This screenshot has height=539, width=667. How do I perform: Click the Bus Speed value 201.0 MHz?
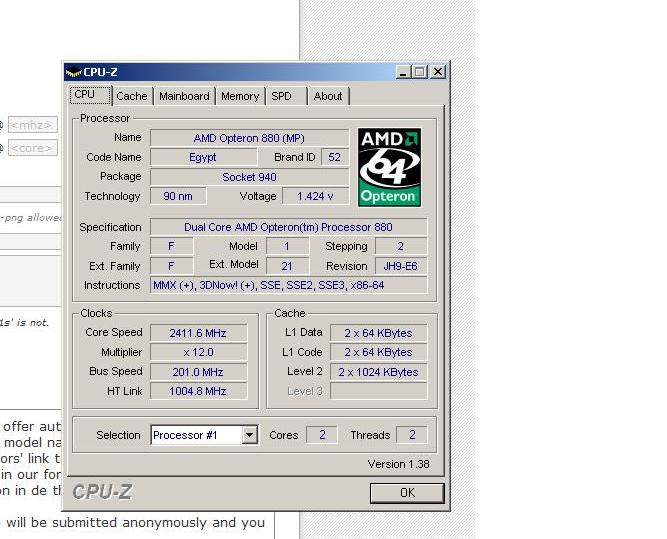coord(198,372)
